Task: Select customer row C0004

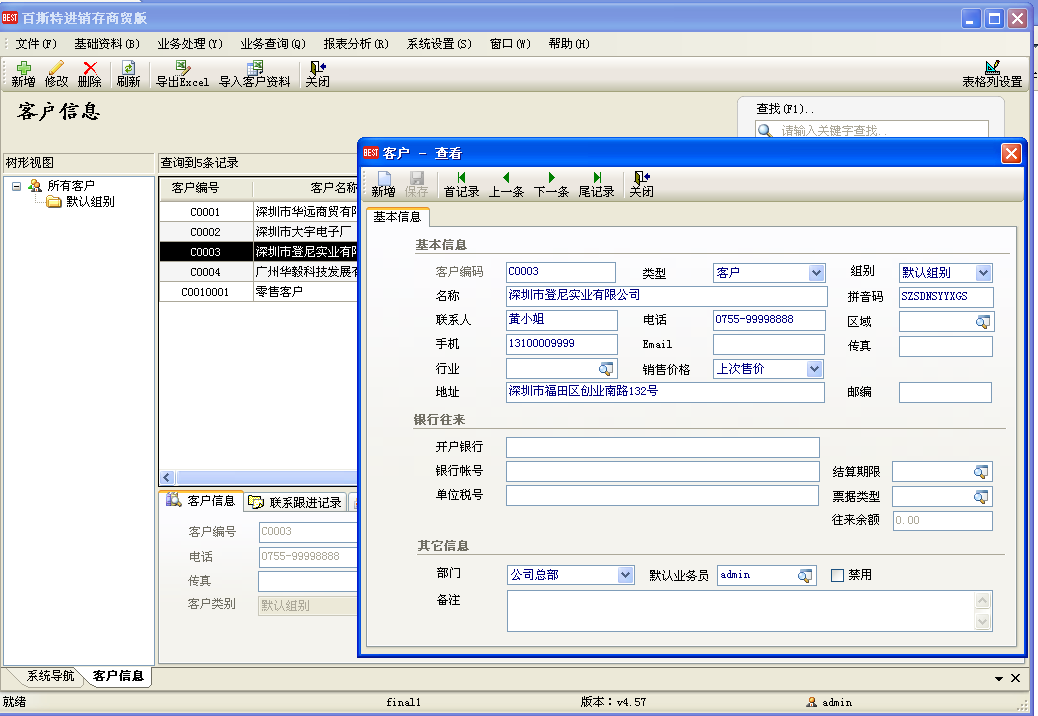Action: [205, 272]
